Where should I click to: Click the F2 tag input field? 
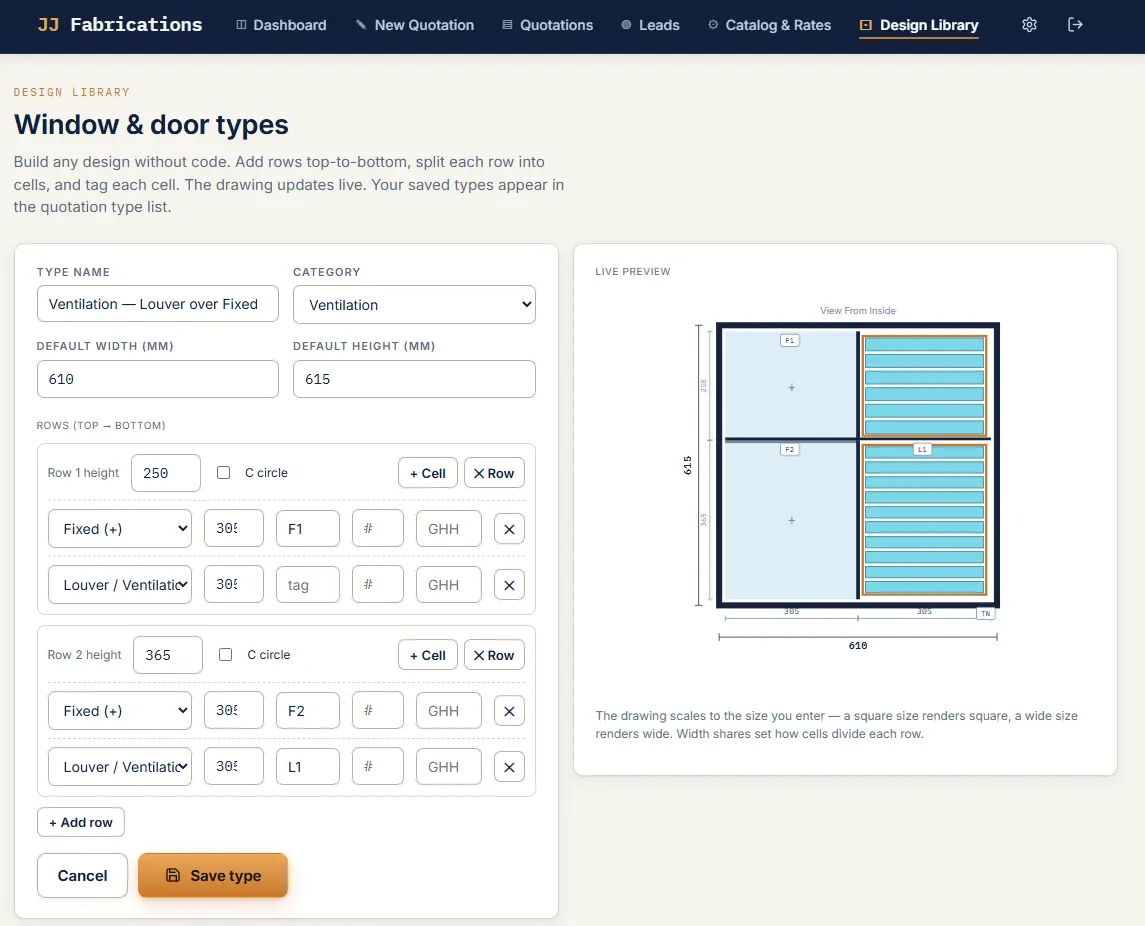(308, 711)
